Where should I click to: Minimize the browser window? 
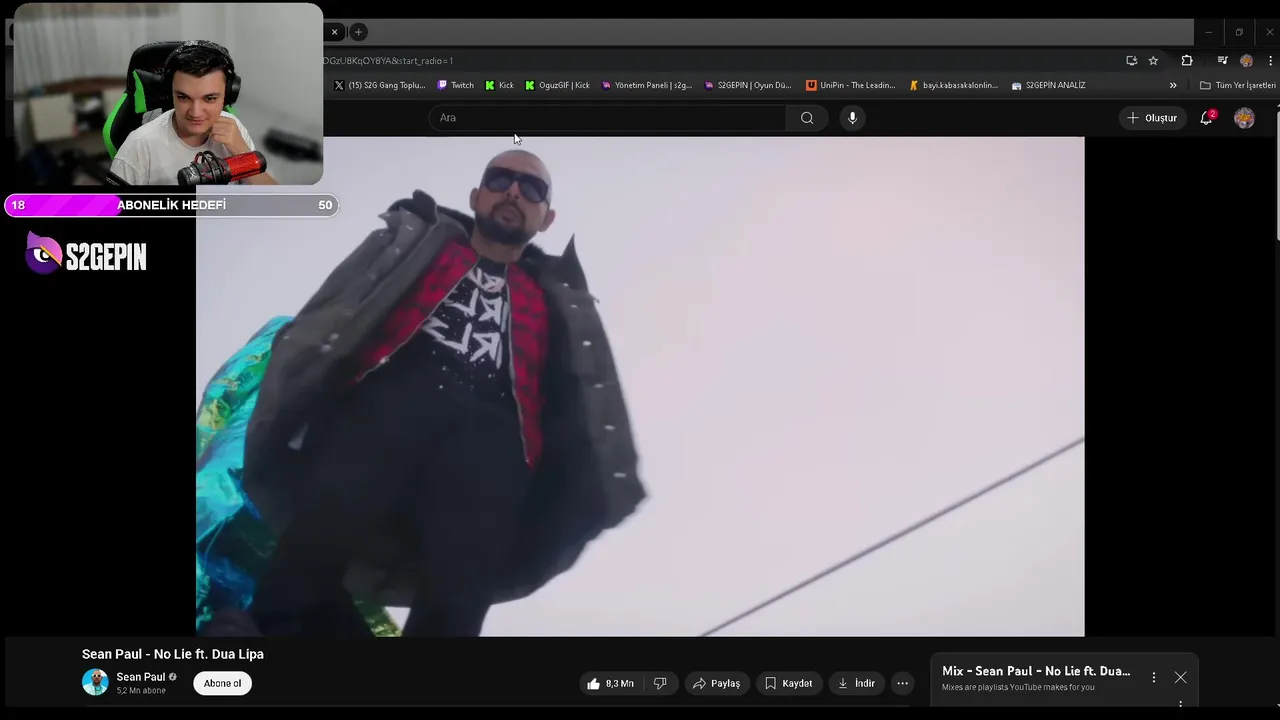coord(1208,32)
